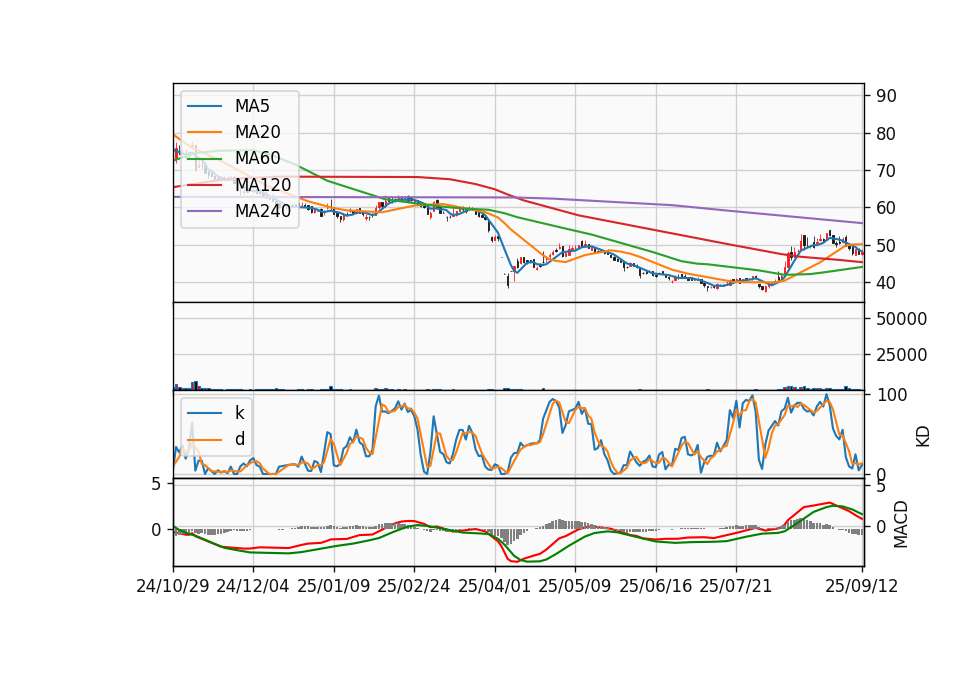The width and height of the screenshot is (960, 690).
Task: Click the MA20 legend label
Action: point(257,132)
